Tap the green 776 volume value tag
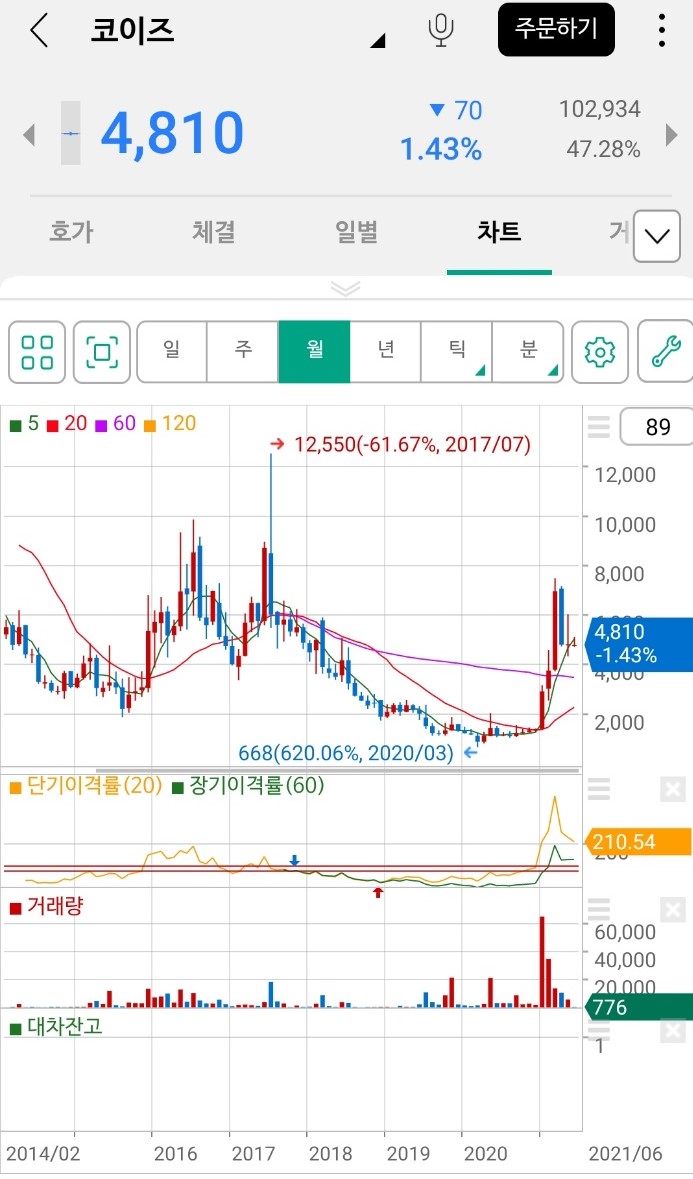The image size is (693, 1179). pos(639,1006)
